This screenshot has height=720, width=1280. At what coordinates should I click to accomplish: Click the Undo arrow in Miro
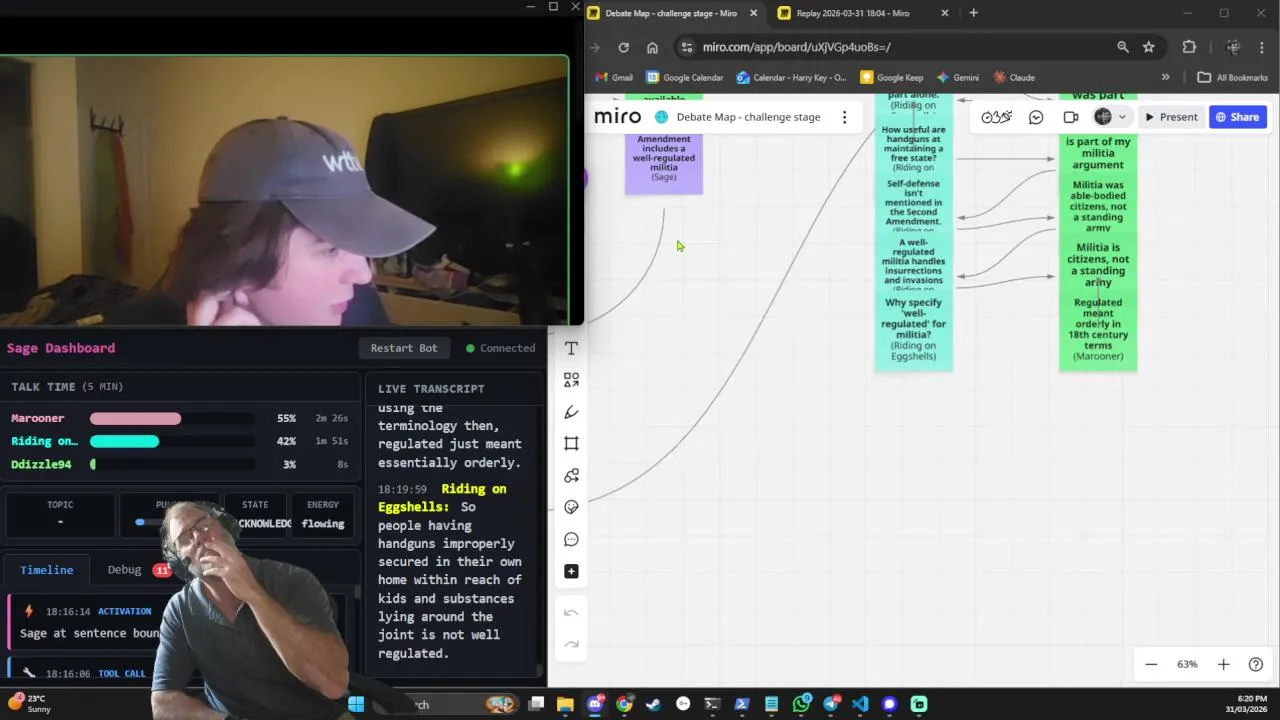(x=571, y=612)
